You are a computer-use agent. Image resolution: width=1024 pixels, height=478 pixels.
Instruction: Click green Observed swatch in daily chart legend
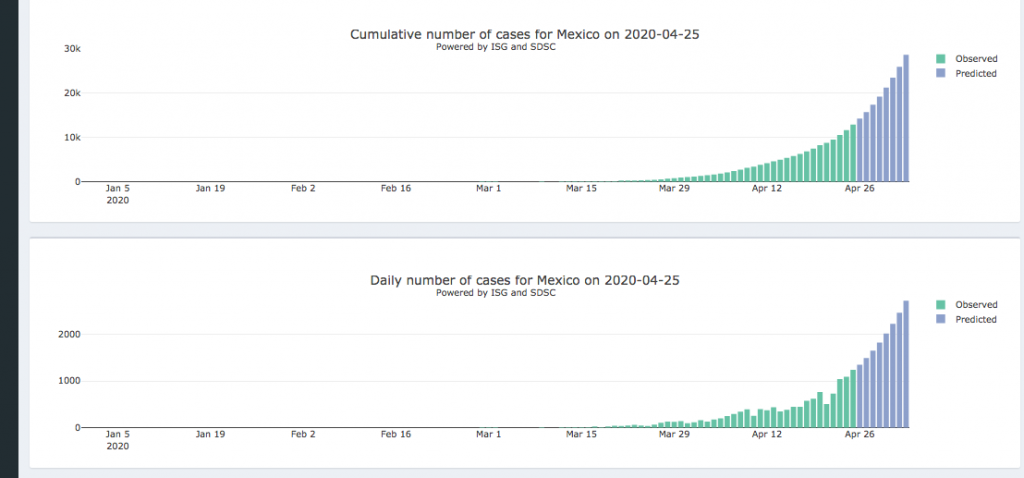[x=941, y=305]
